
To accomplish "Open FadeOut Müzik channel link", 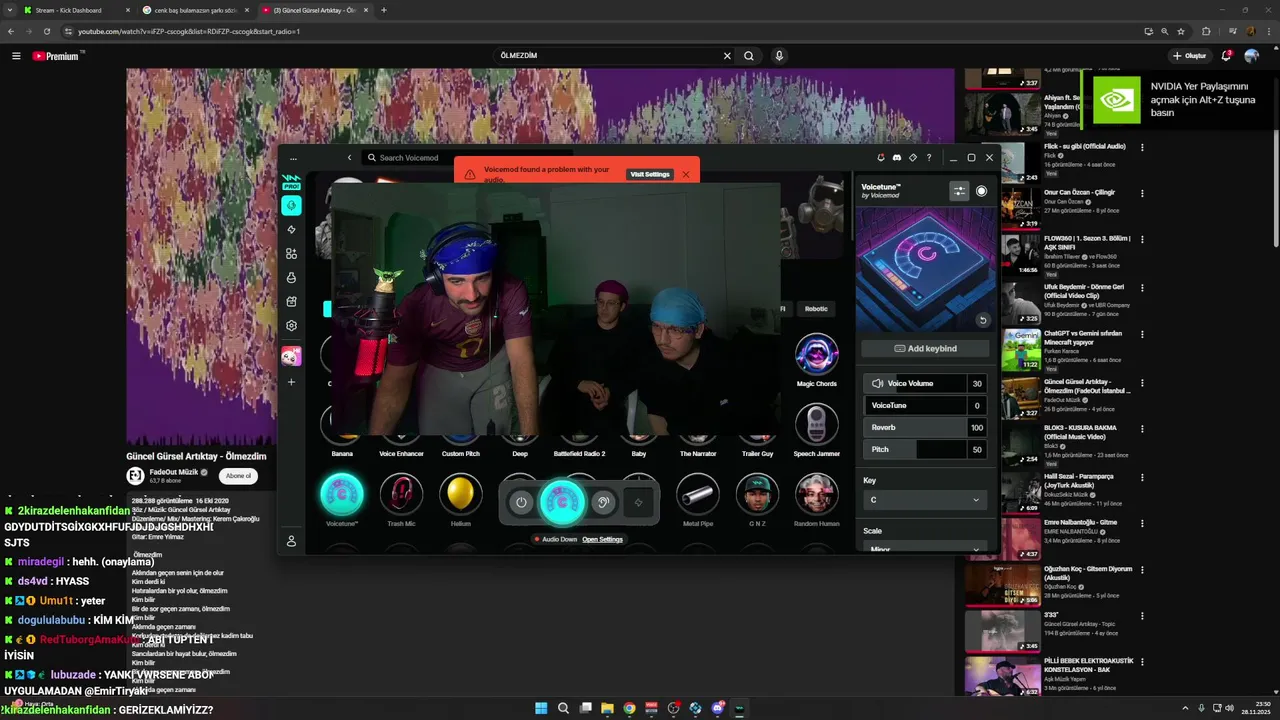I will point(174,472).
